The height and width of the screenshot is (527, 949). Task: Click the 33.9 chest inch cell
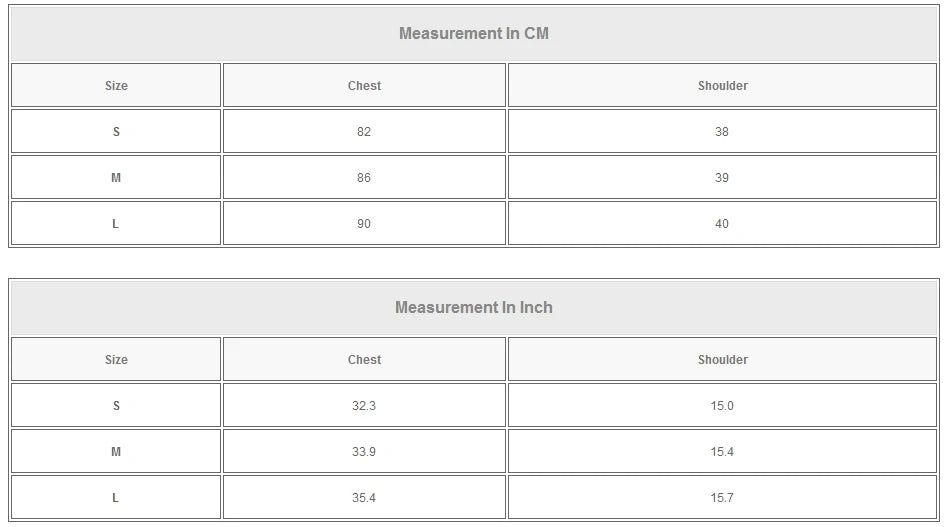pos(364,452)
